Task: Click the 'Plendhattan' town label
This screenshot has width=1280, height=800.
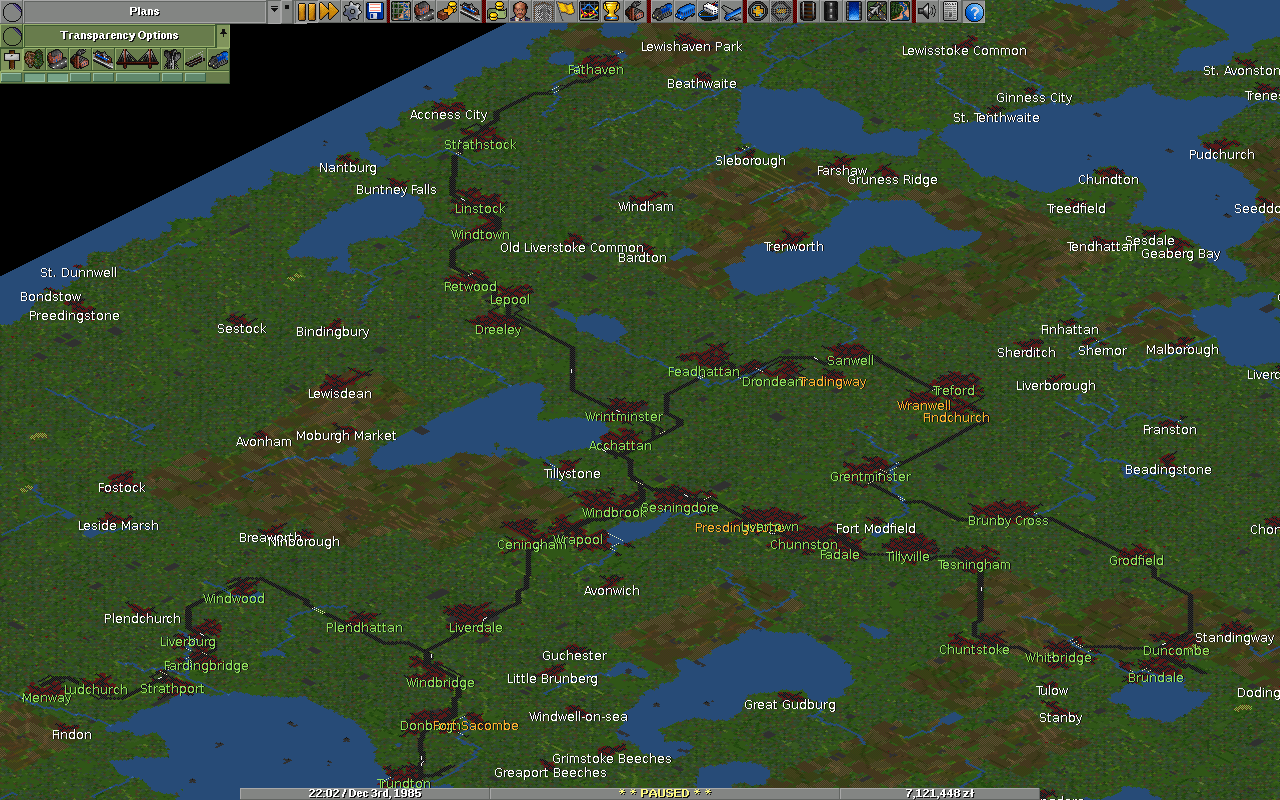Action: click(x=364, y=628)
